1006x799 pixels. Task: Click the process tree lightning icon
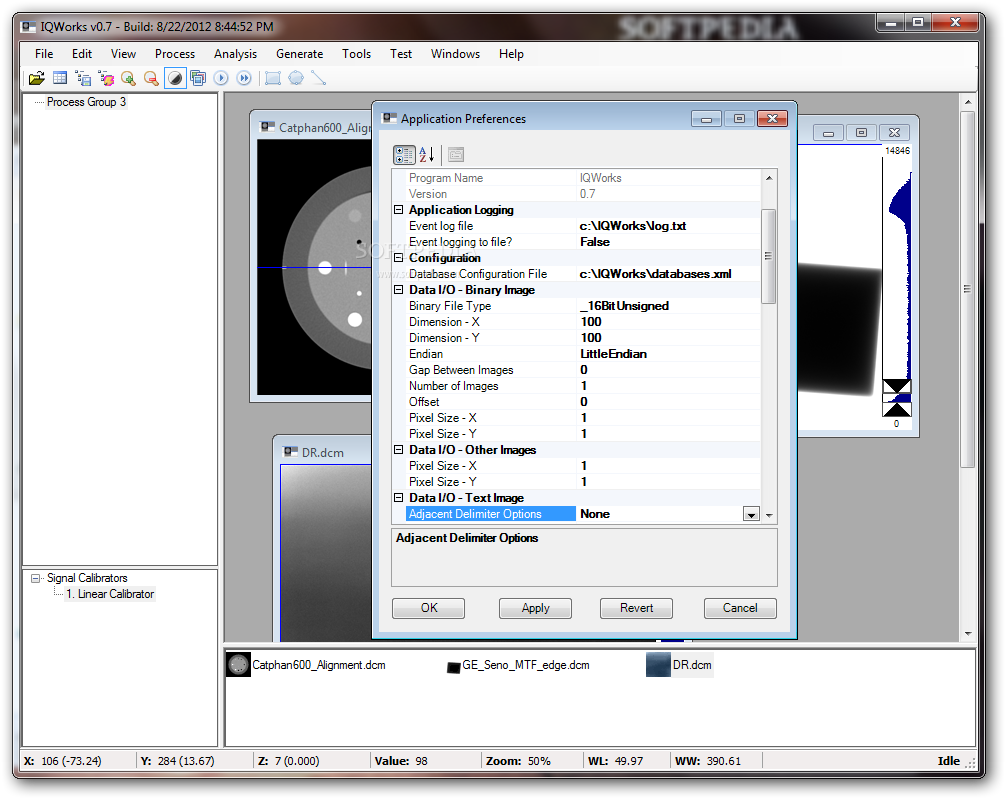tap(106, 78)
